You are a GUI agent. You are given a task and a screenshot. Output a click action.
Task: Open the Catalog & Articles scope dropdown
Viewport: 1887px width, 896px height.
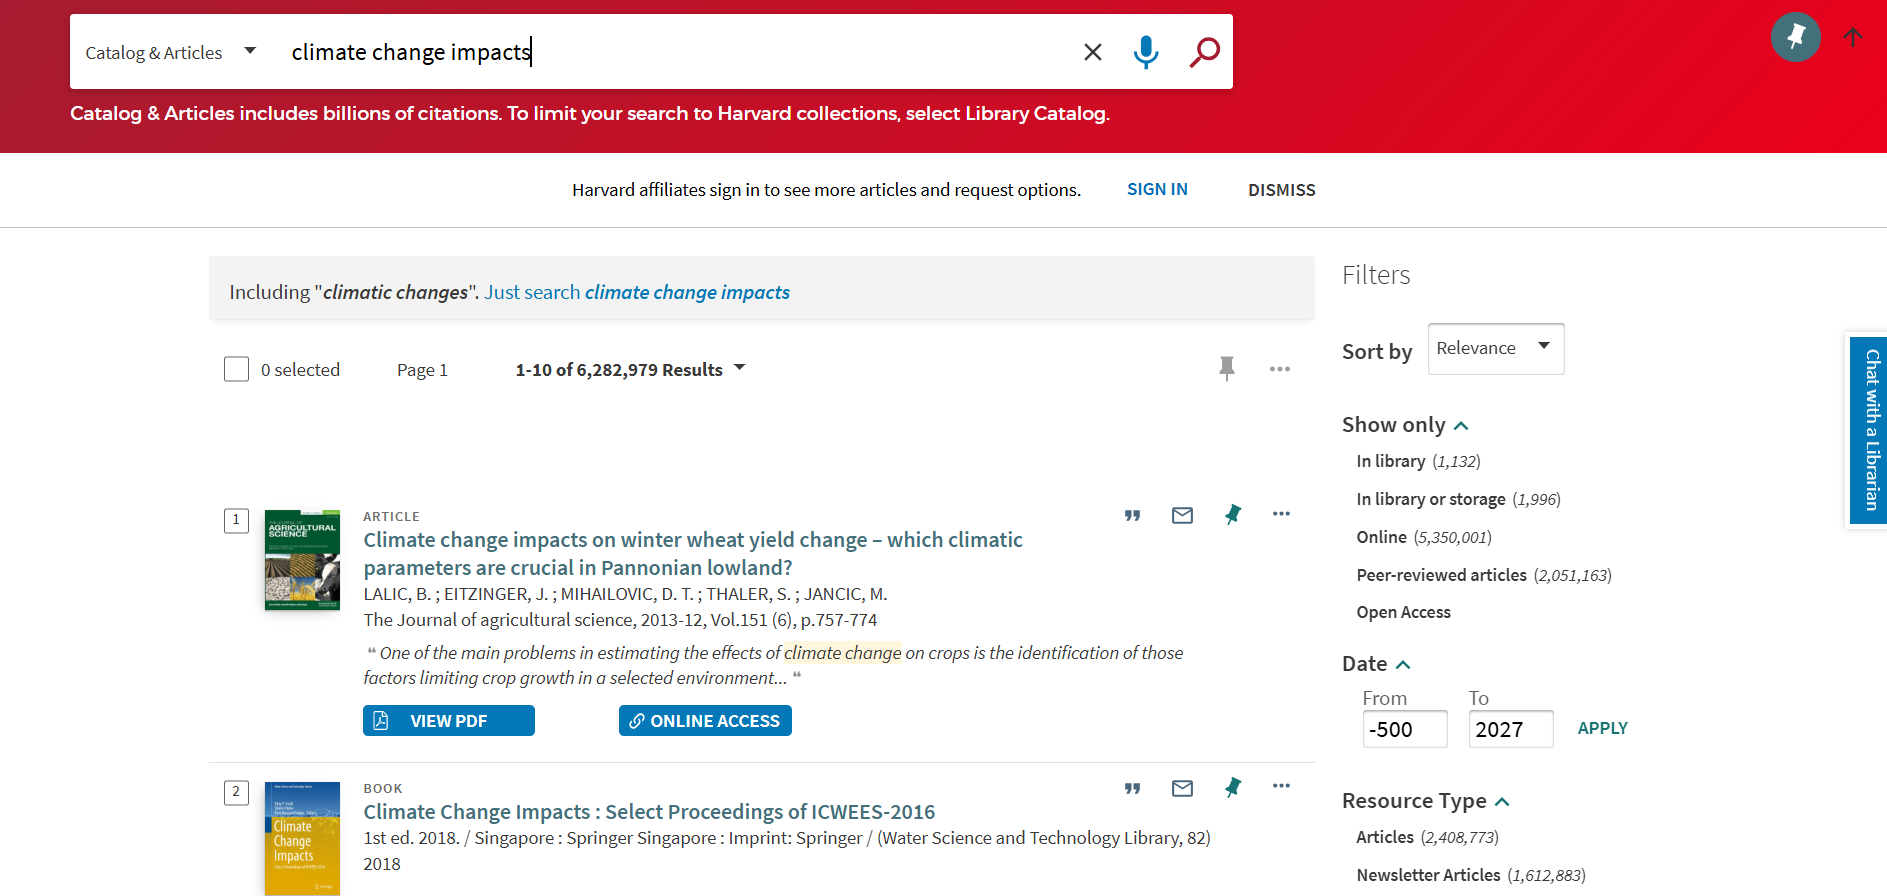tap(171, 52)
